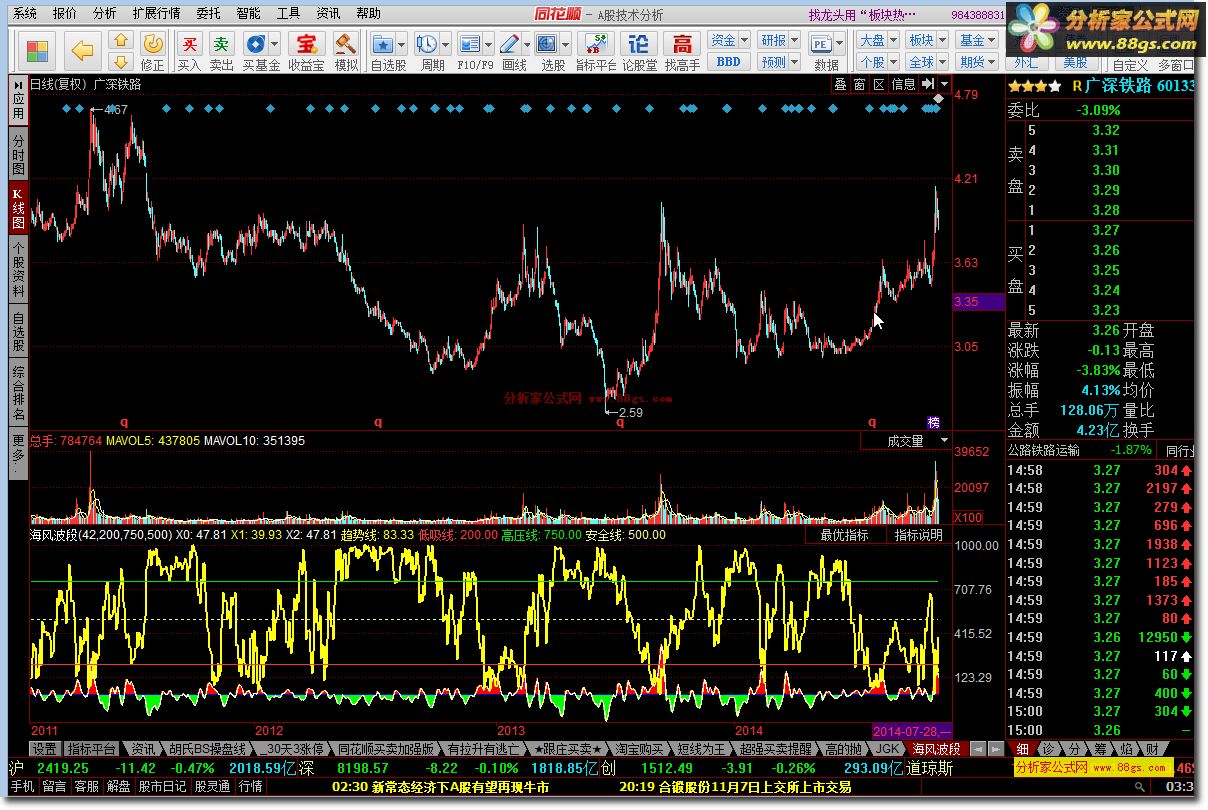Click the 叠 overlay button in chart header

pos(841,84)
